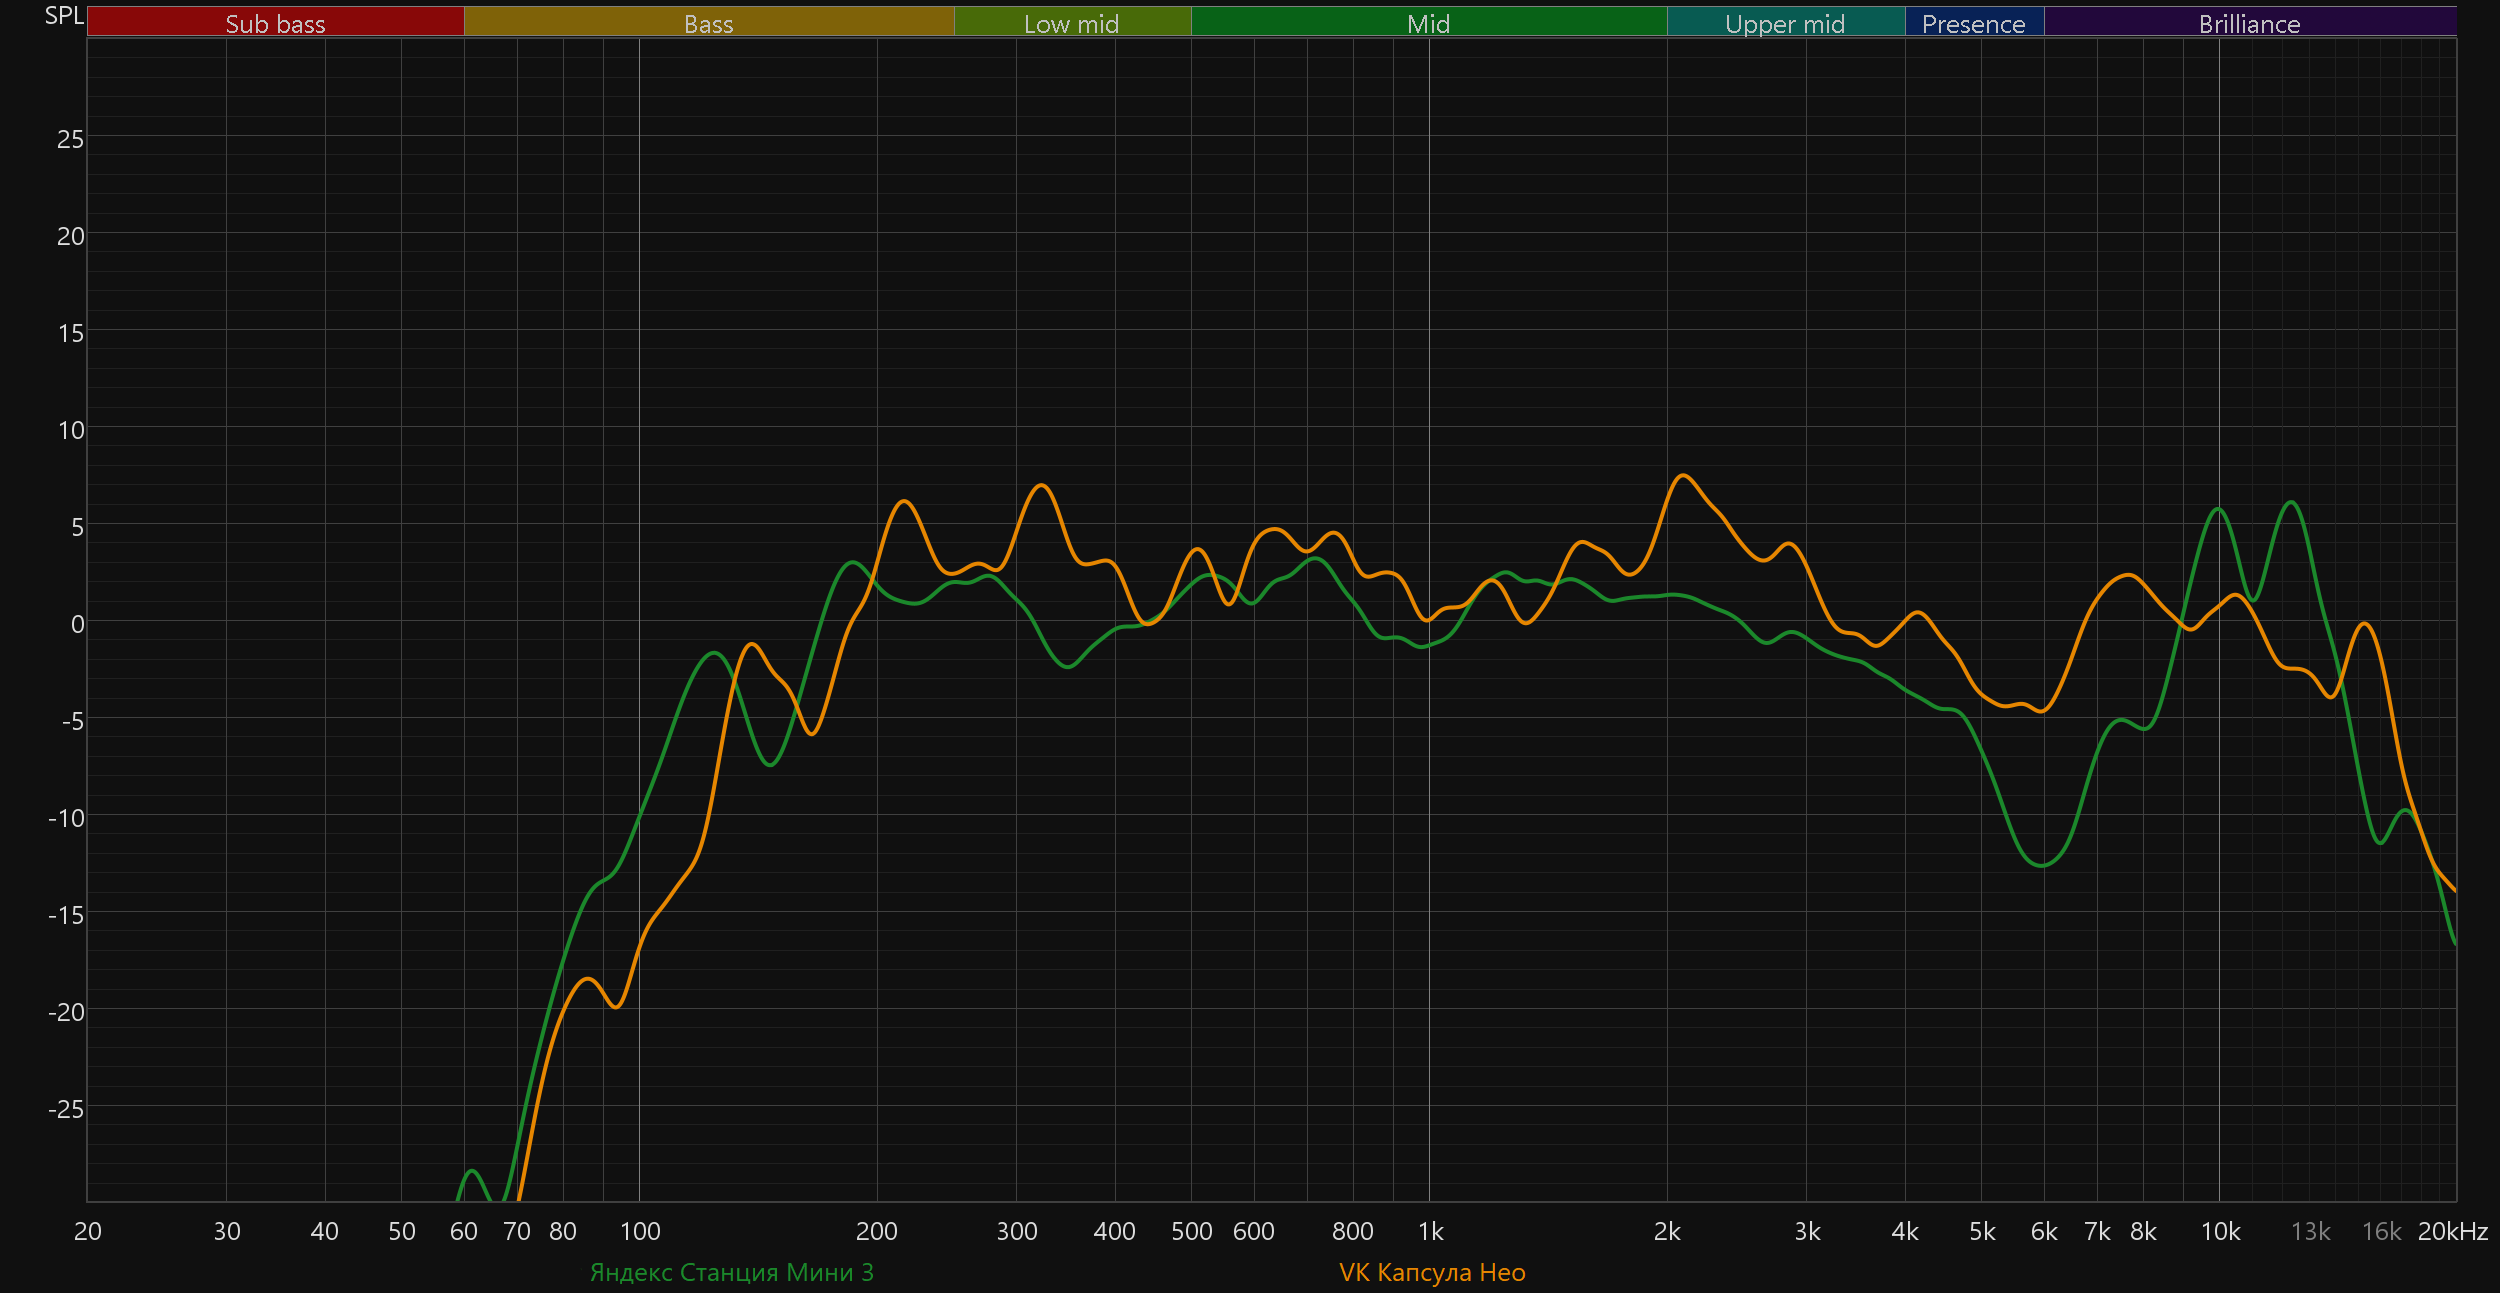This screenshot has height=1293, width=2500.
Task: Select the Low mid band header
Action: tap(1071, 23)
